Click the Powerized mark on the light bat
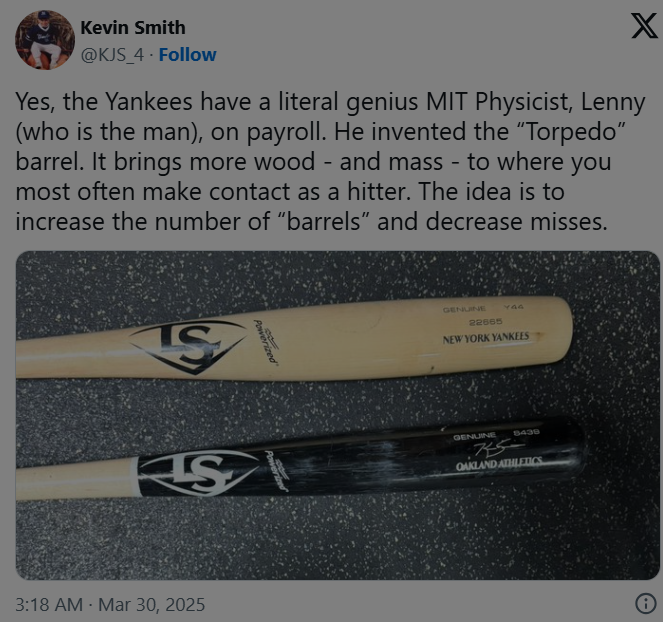The width and height of the screenshot is (663, 622). point(266,342)
